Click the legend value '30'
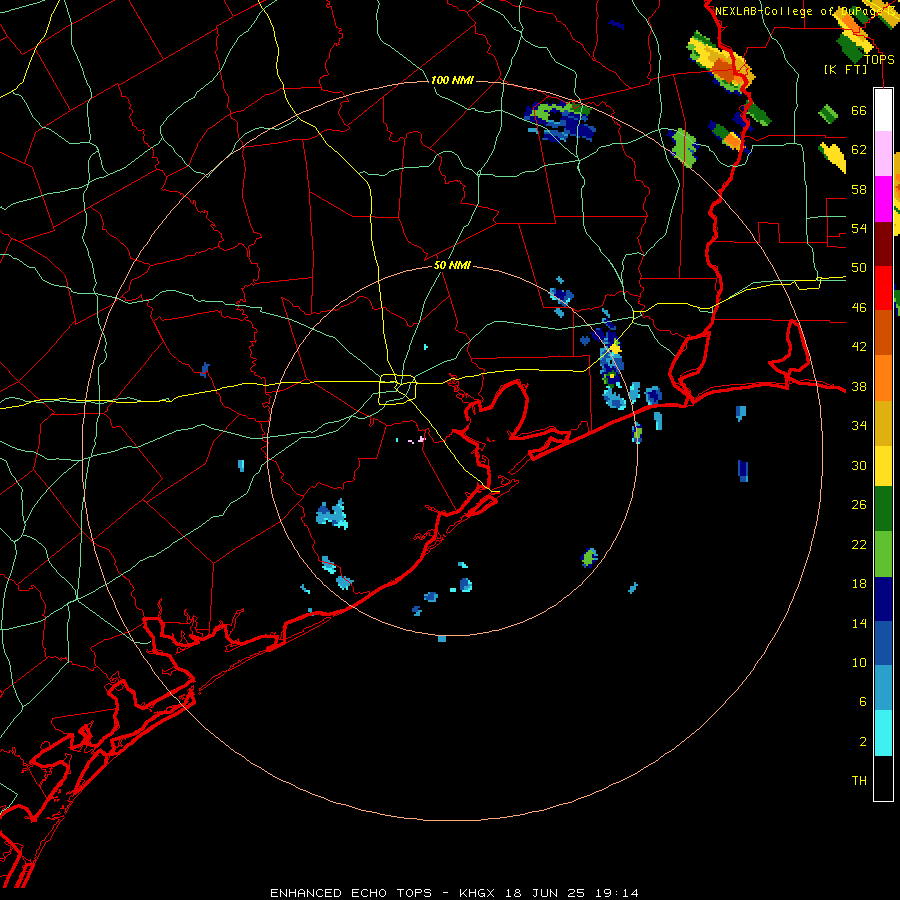The image size is (900, 900). [859, 465]
